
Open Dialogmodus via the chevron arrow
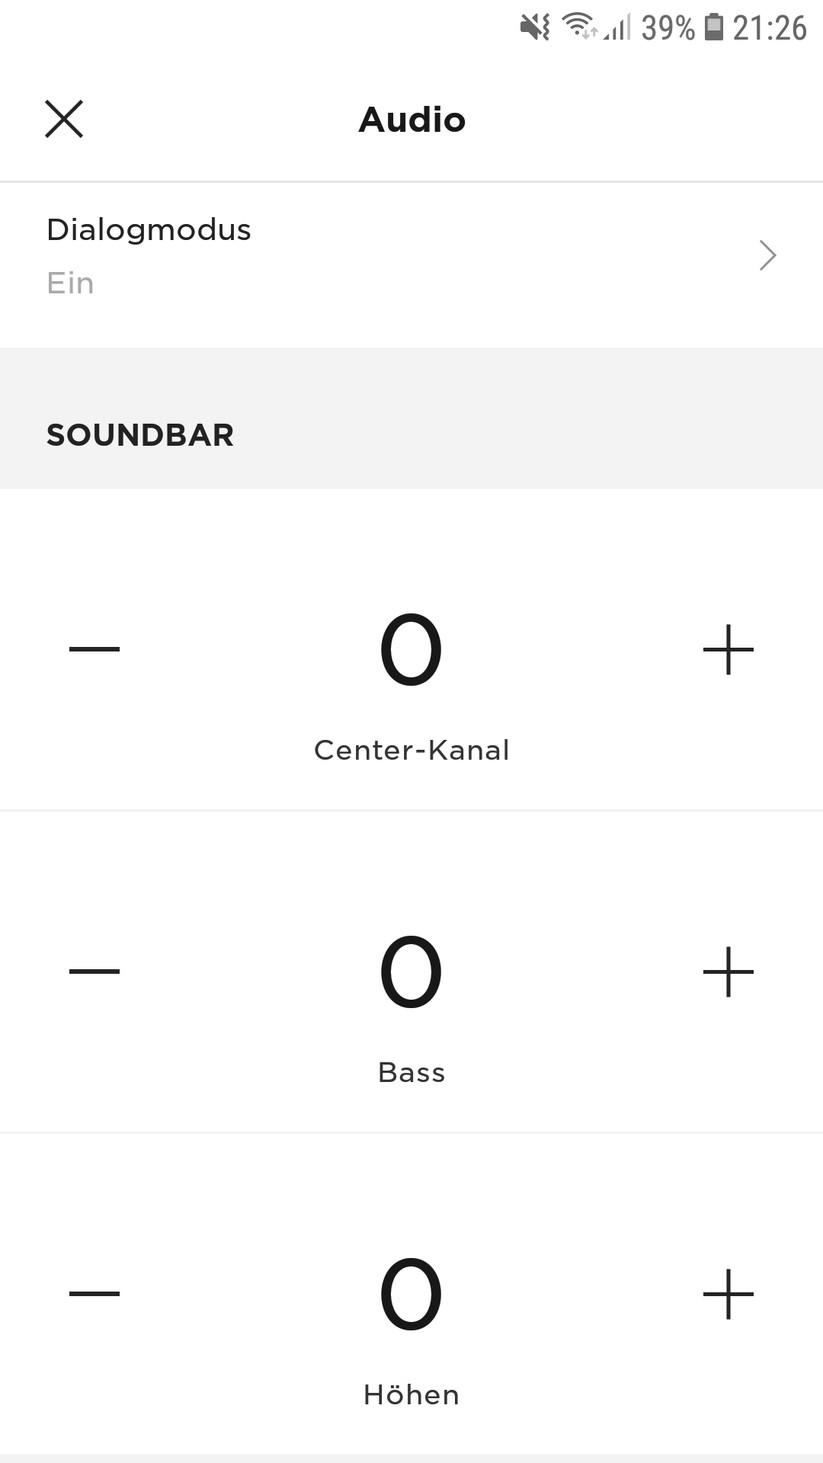point(767,256)
